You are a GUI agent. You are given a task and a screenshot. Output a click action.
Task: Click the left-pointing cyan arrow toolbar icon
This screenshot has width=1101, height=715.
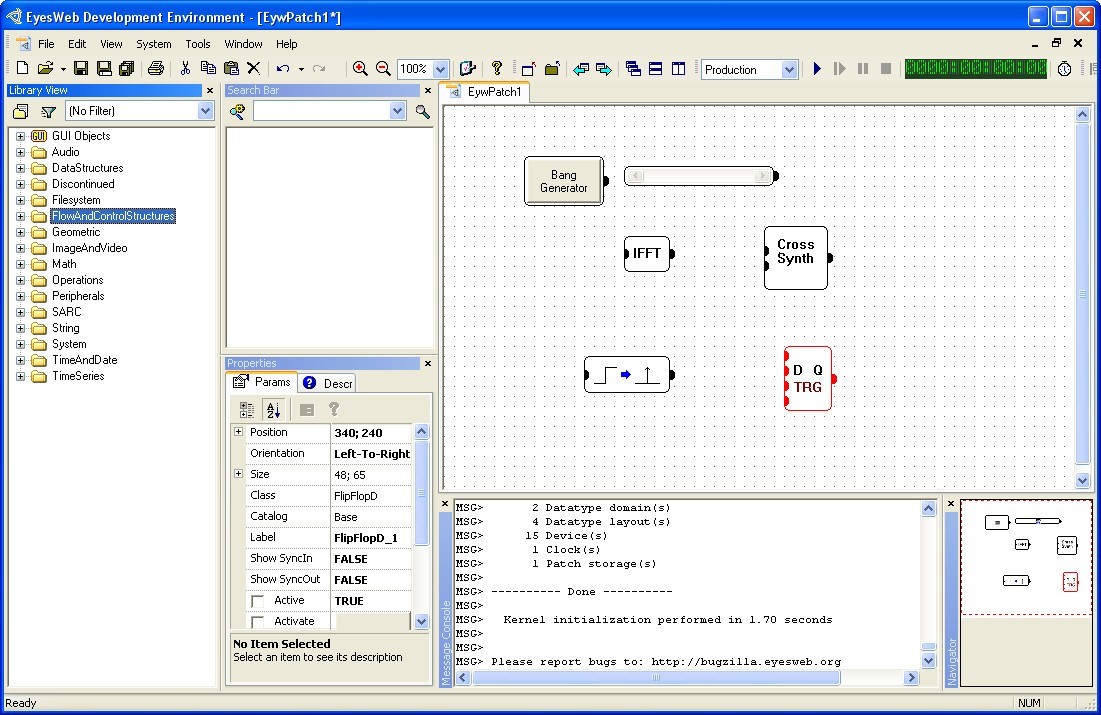click(581, 69)
